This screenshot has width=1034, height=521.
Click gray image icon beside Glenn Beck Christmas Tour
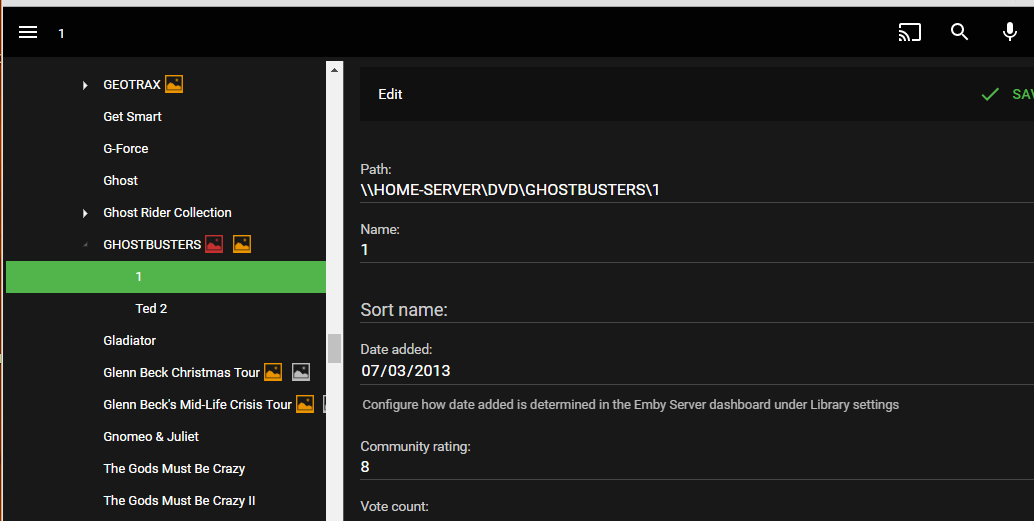(301, 372)
